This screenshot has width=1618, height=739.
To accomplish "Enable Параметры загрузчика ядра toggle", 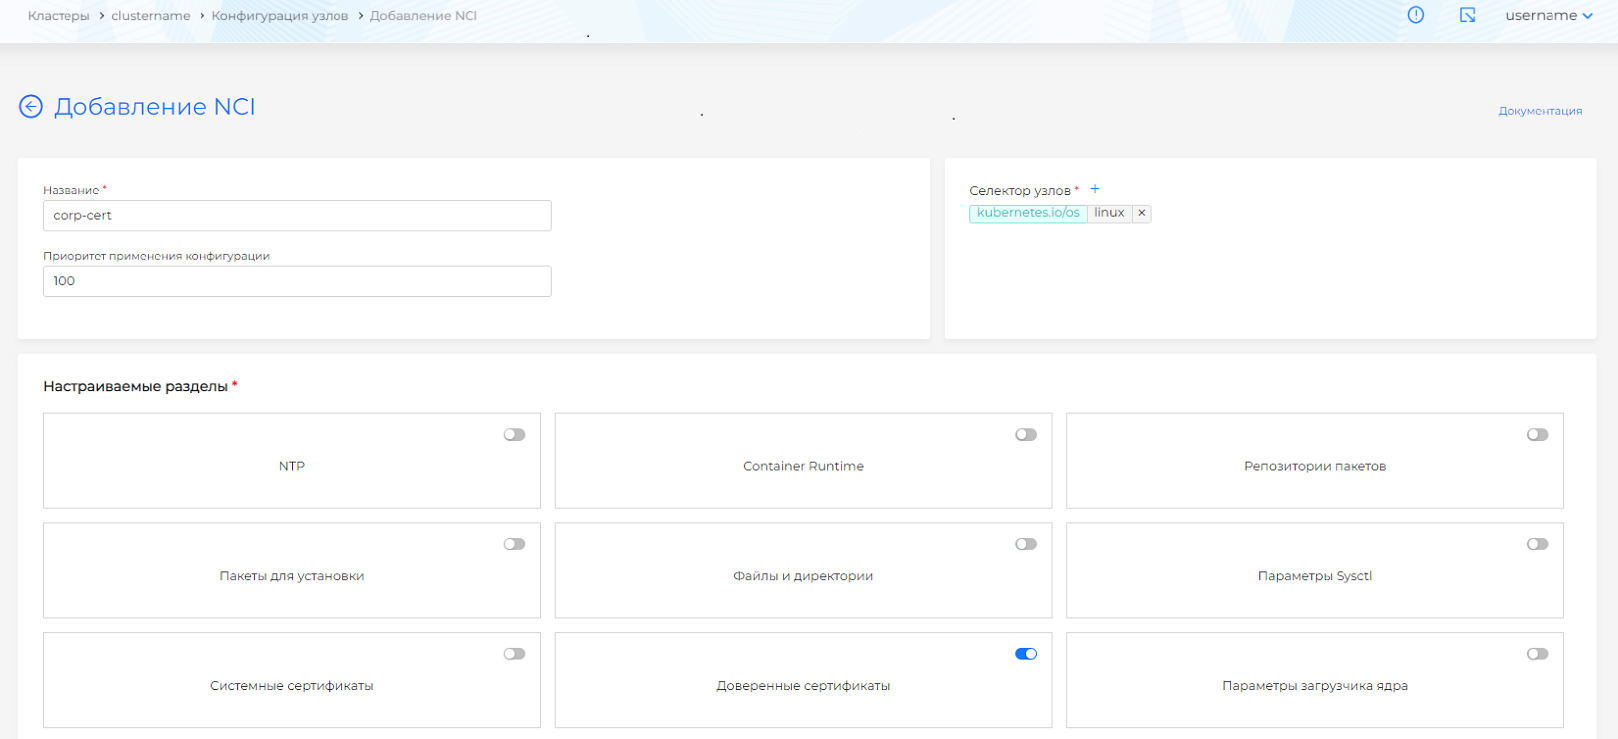I will click(x=1537, y=654).
